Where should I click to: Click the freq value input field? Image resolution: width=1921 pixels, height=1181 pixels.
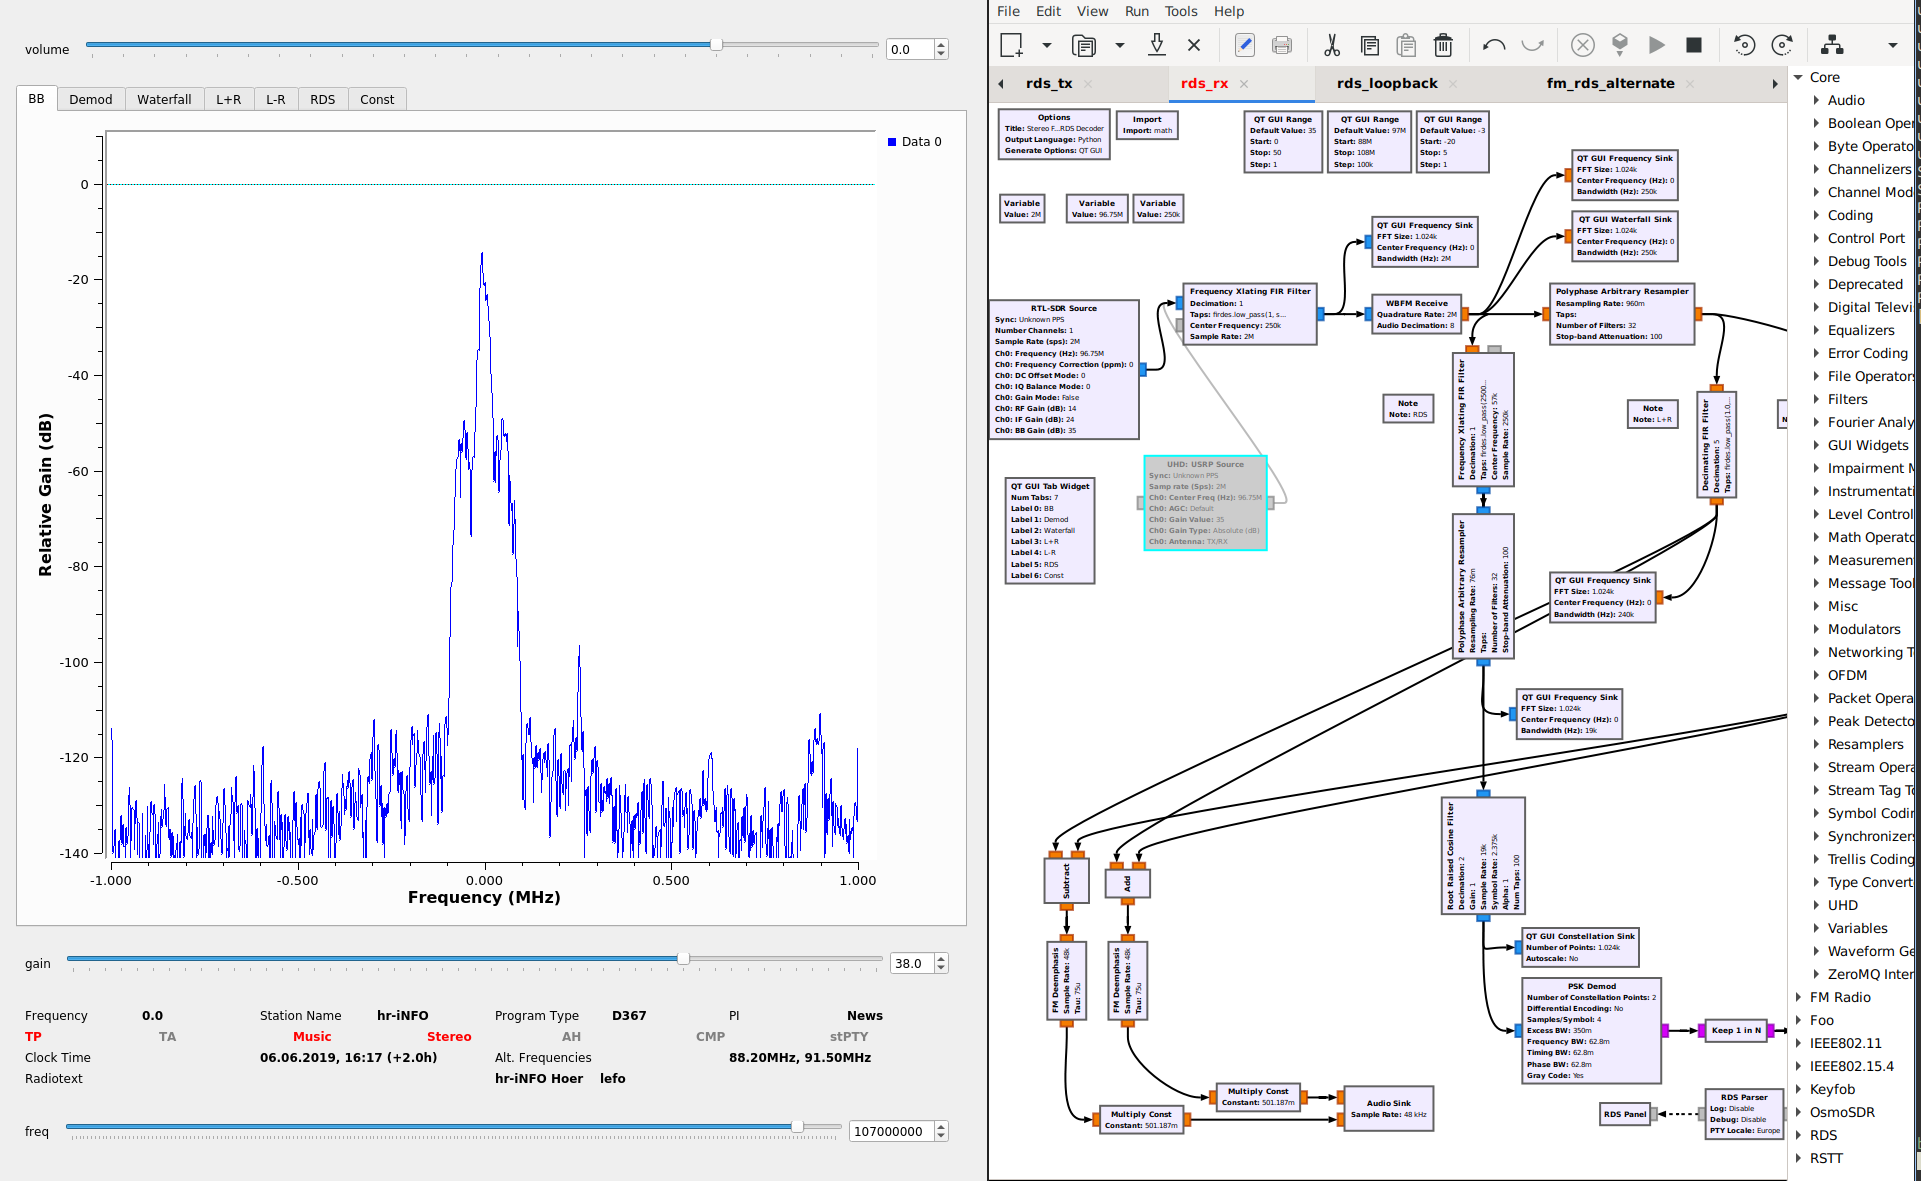tap(889, 1131)
